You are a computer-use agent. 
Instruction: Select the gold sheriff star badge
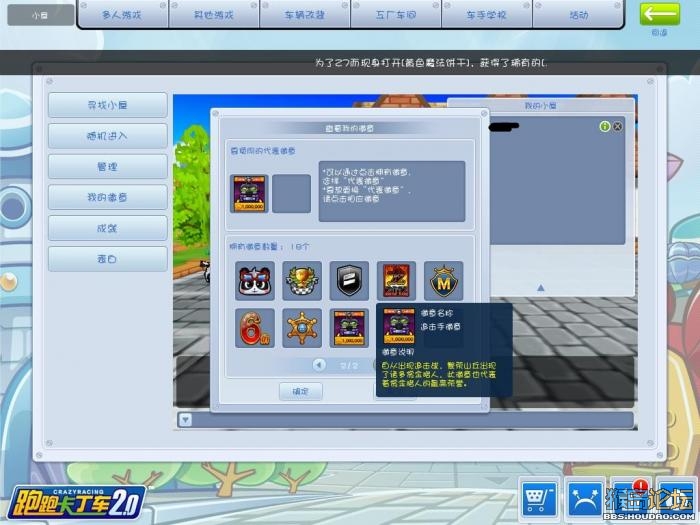(302, 328)
